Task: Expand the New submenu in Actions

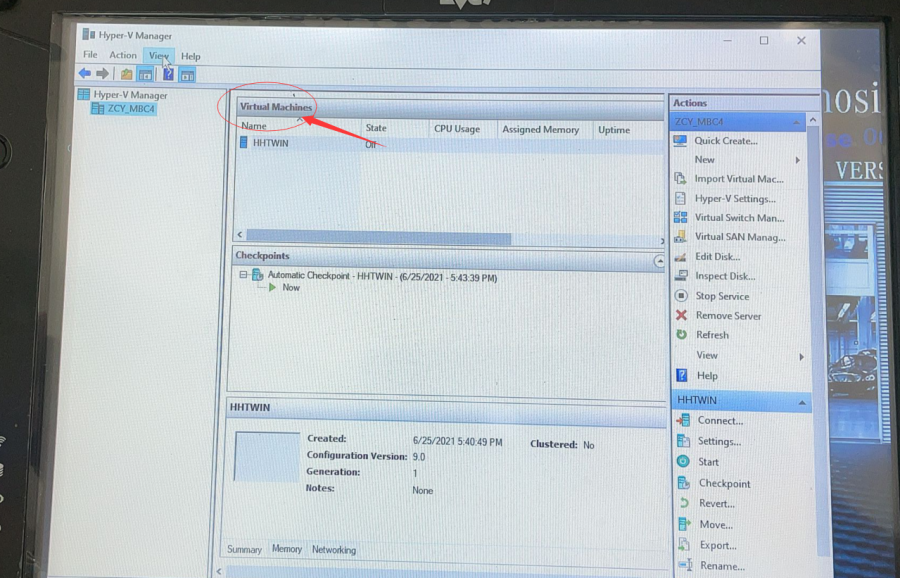Action: pos(703,159)
